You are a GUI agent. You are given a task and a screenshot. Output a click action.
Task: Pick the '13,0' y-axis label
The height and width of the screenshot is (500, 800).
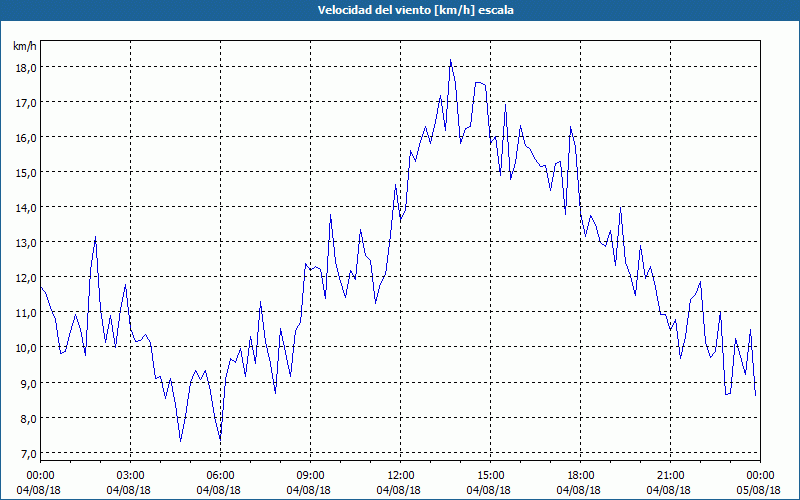pyautogui.click(x=26, y=243)
